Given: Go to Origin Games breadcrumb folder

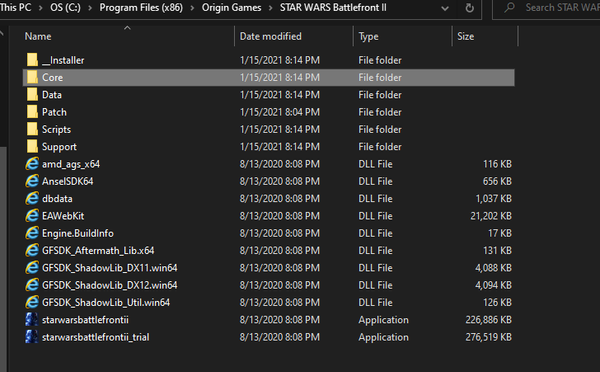Looking at the screenshot, I should tap(232, 8).
